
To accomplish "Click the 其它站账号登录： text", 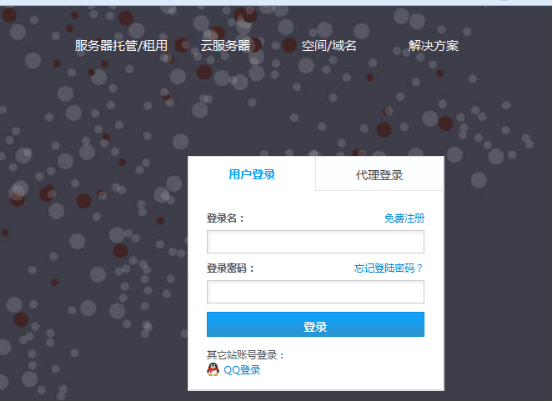I will (246, 355).
